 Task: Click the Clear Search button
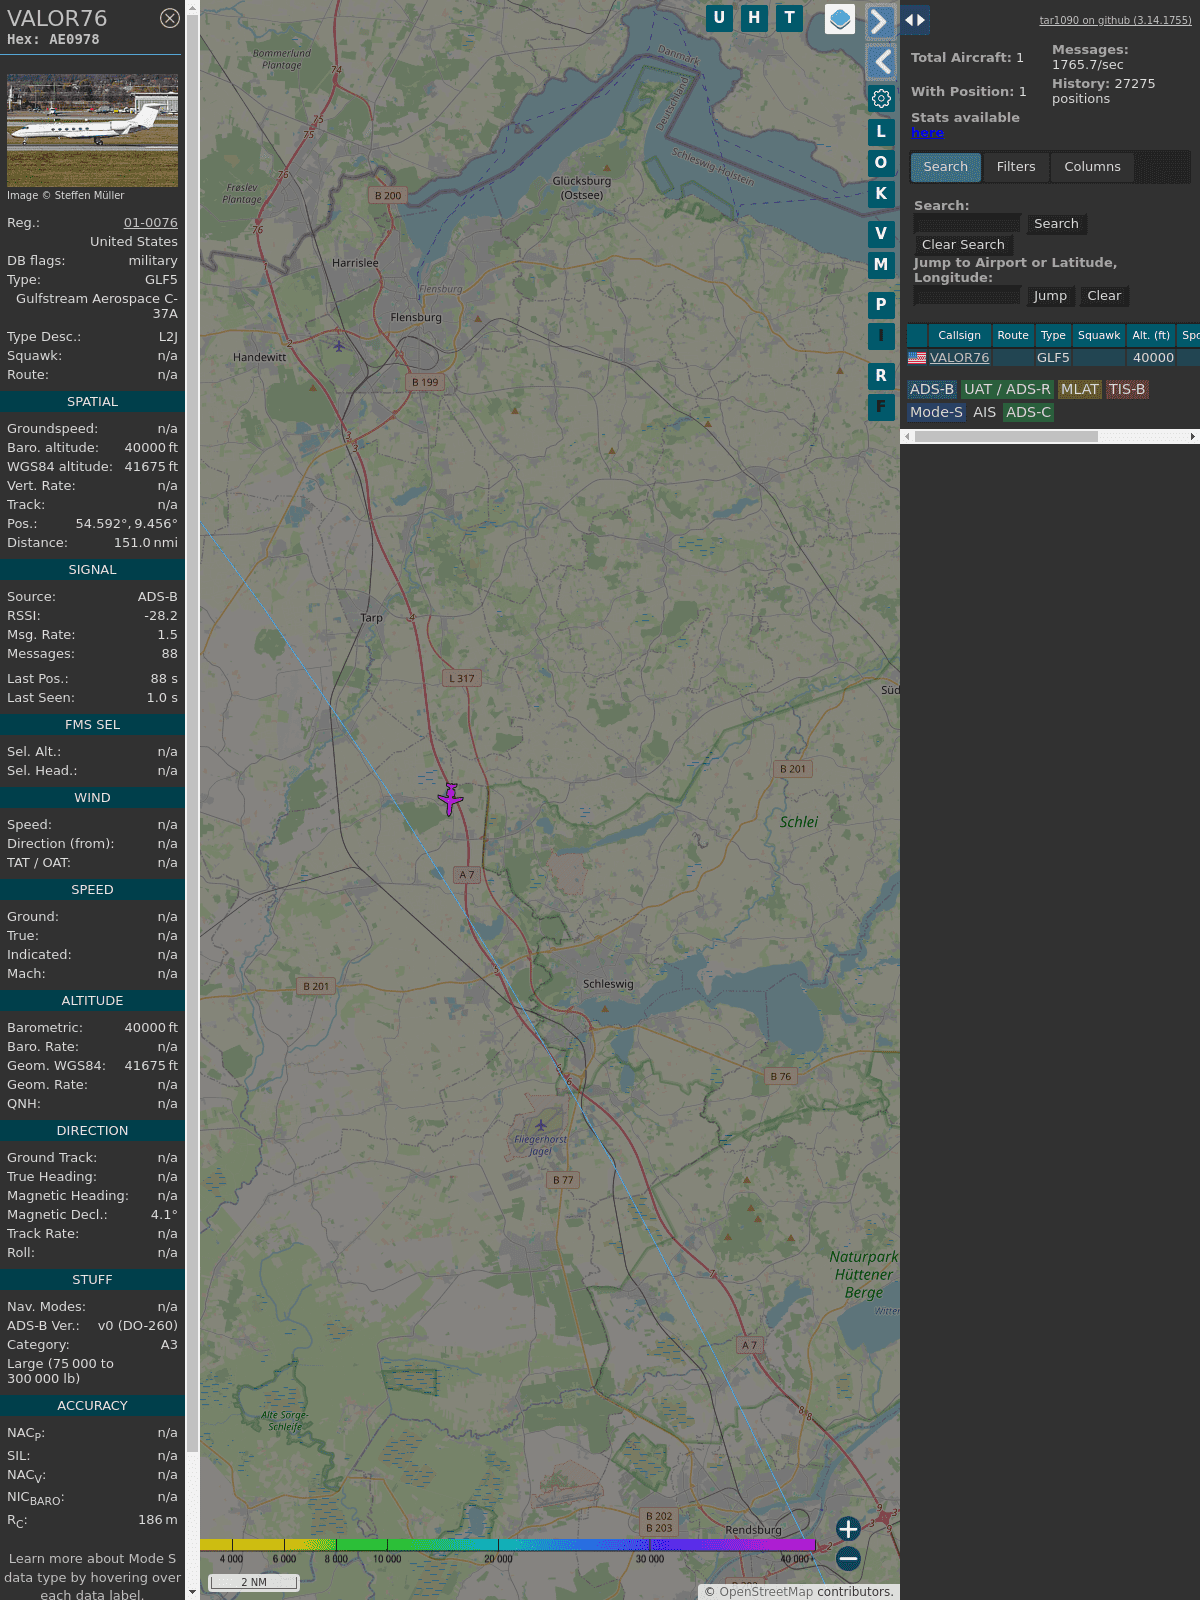click(963, 245)
